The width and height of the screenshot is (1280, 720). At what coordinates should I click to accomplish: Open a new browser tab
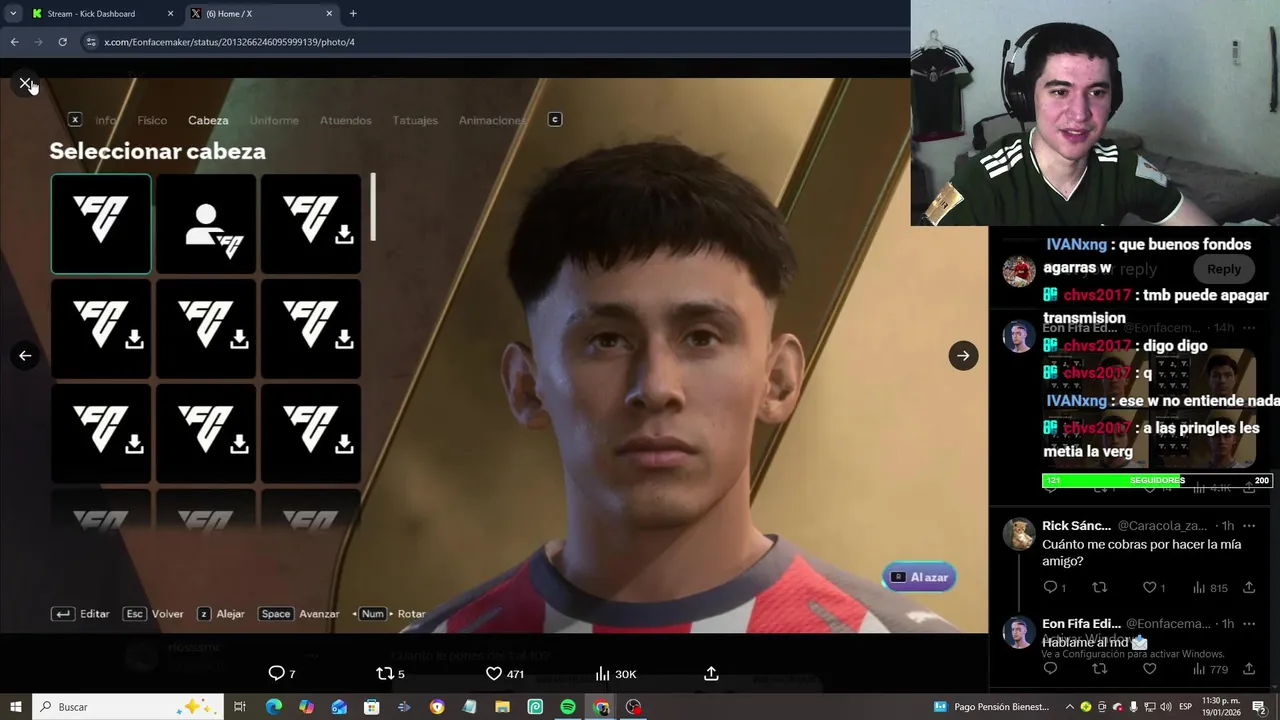tap(353, 14)
